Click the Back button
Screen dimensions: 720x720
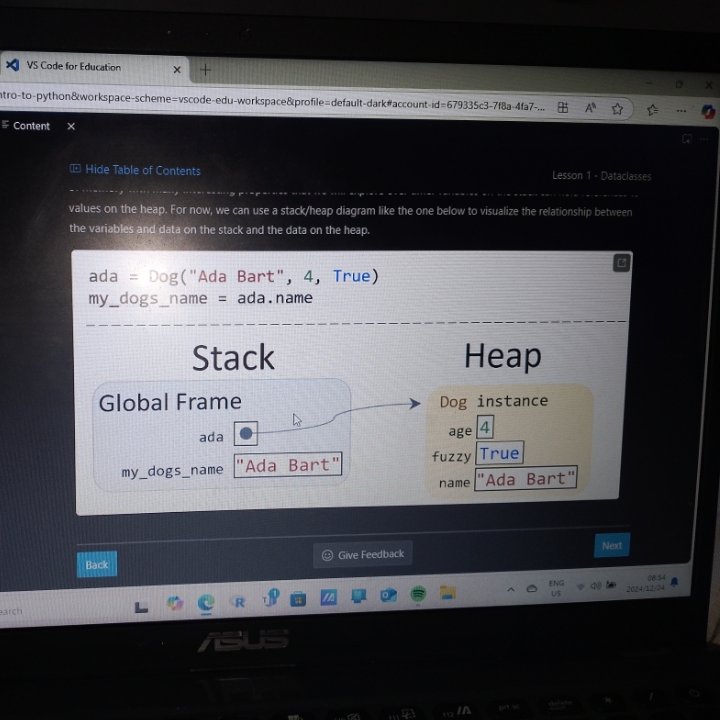coord(97,564)
